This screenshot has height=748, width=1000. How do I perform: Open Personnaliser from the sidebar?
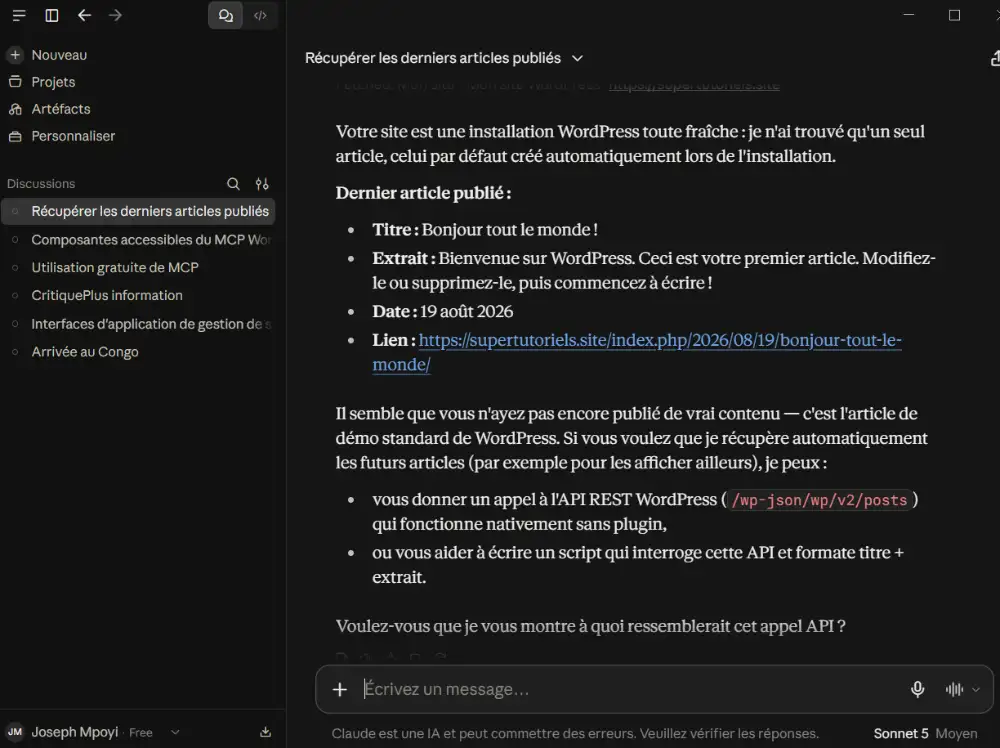73,136
